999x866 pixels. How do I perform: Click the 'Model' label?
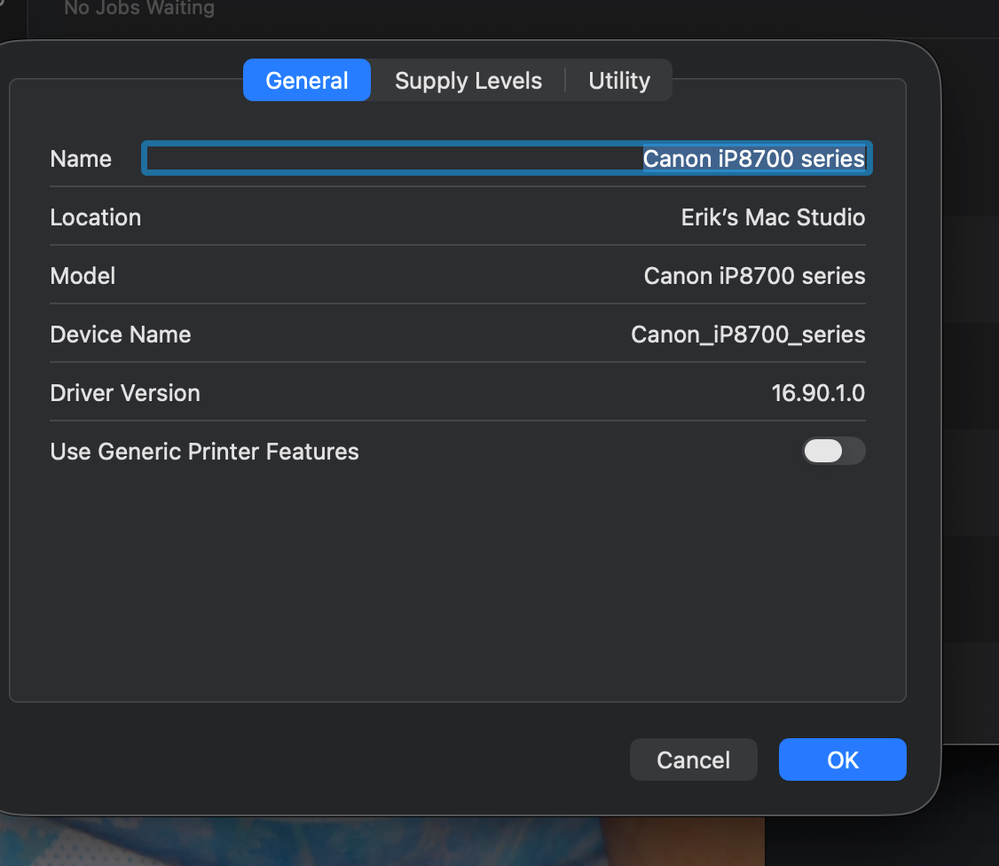[x=83, y=276]
